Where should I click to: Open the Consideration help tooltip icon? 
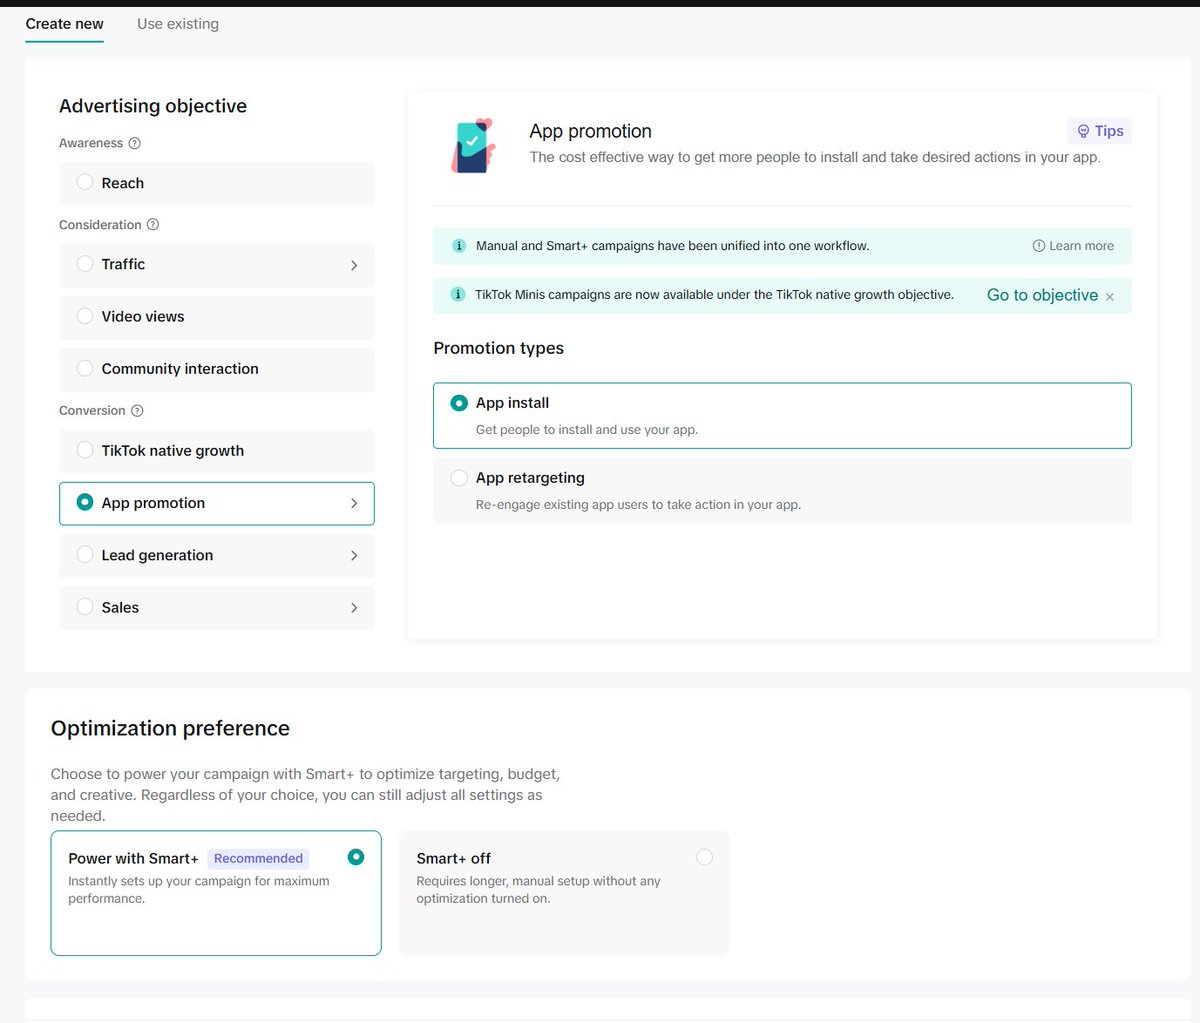coord(153,225)
